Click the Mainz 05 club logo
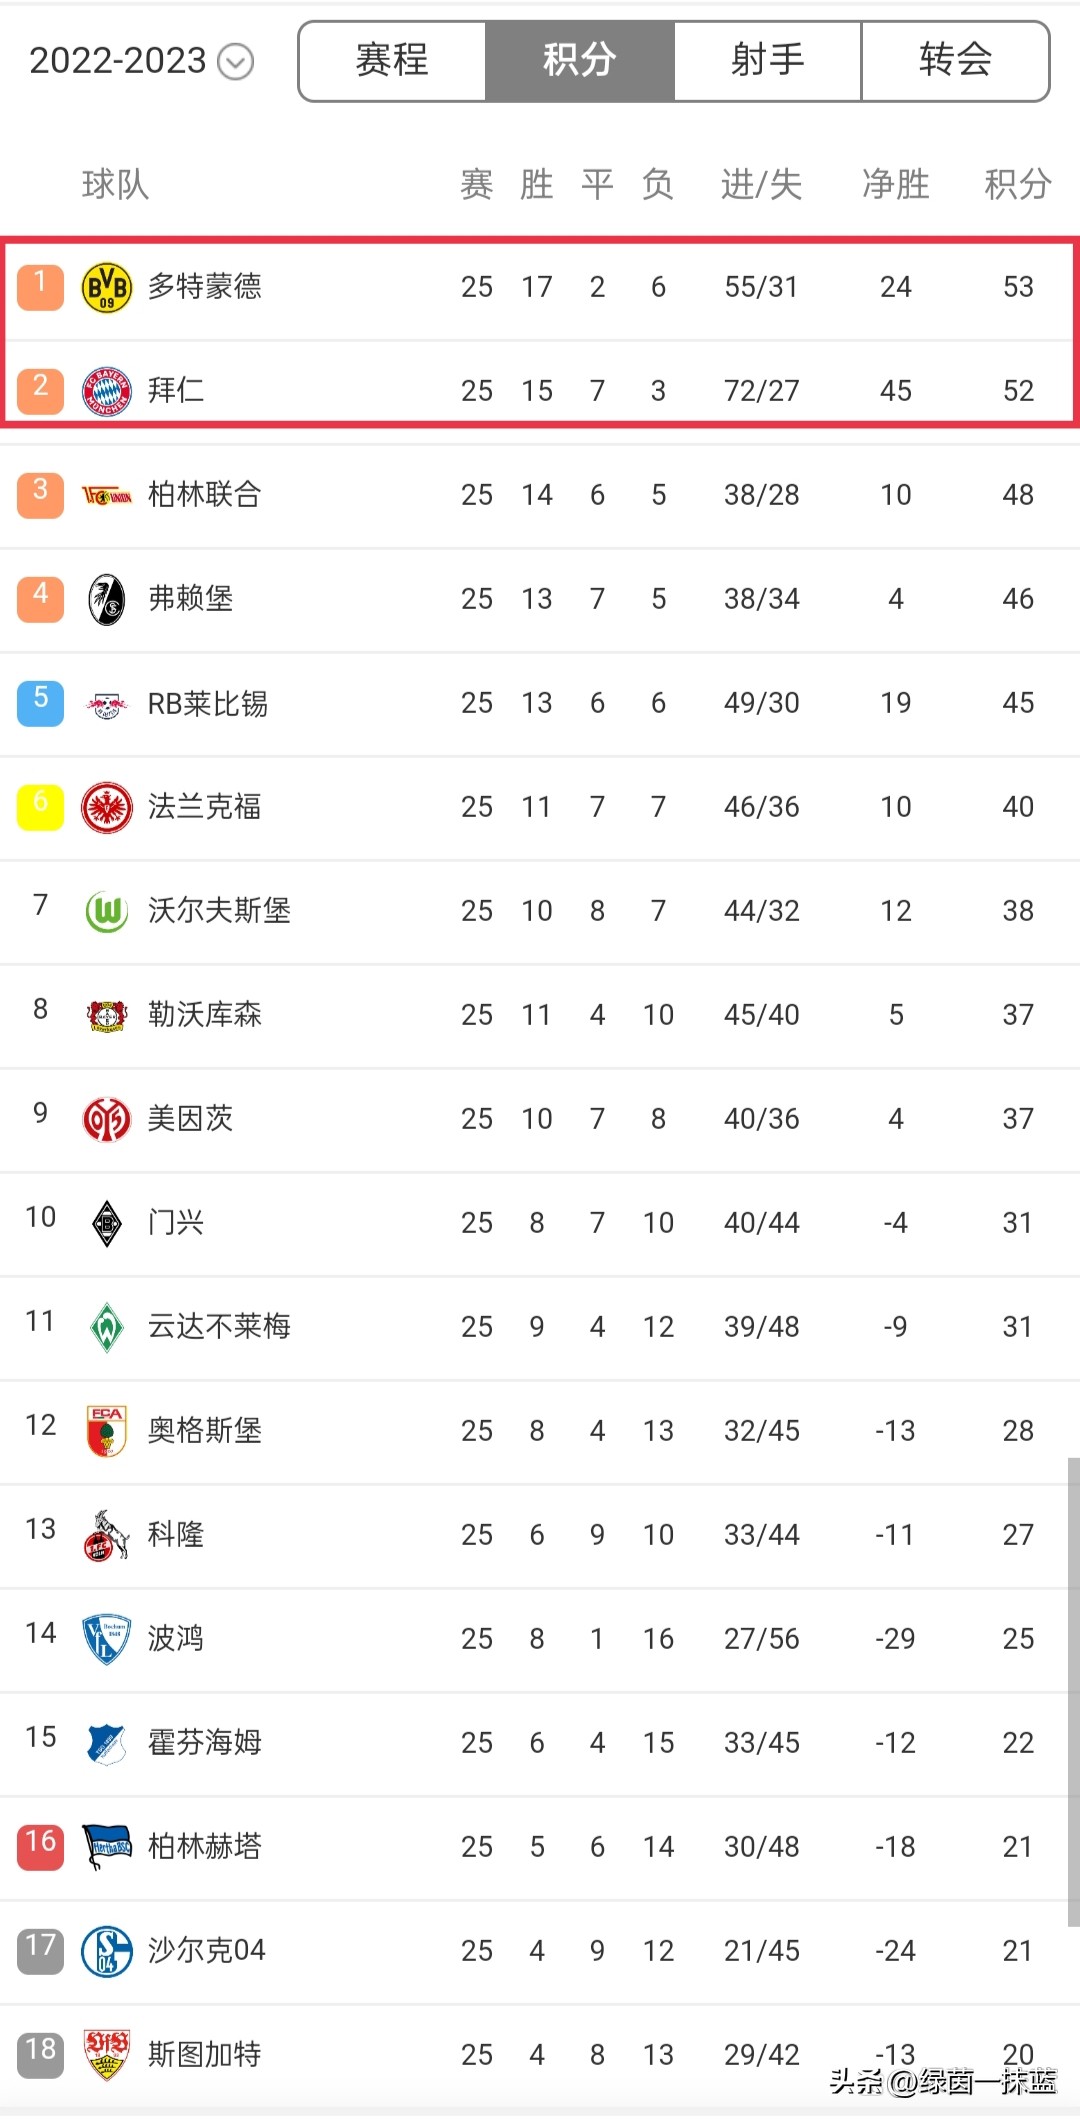This screenshot has width=1080, height=2120. (106, 1119)
